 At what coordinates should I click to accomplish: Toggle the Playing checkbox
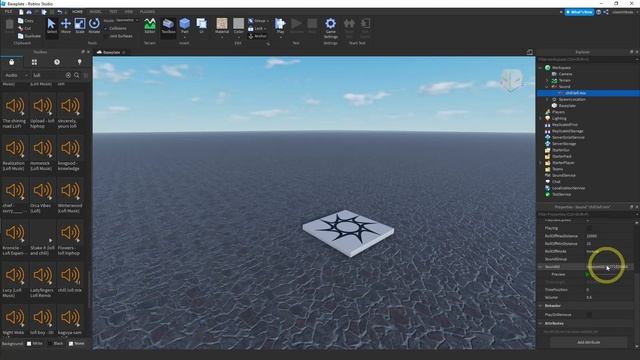point(589,228)
